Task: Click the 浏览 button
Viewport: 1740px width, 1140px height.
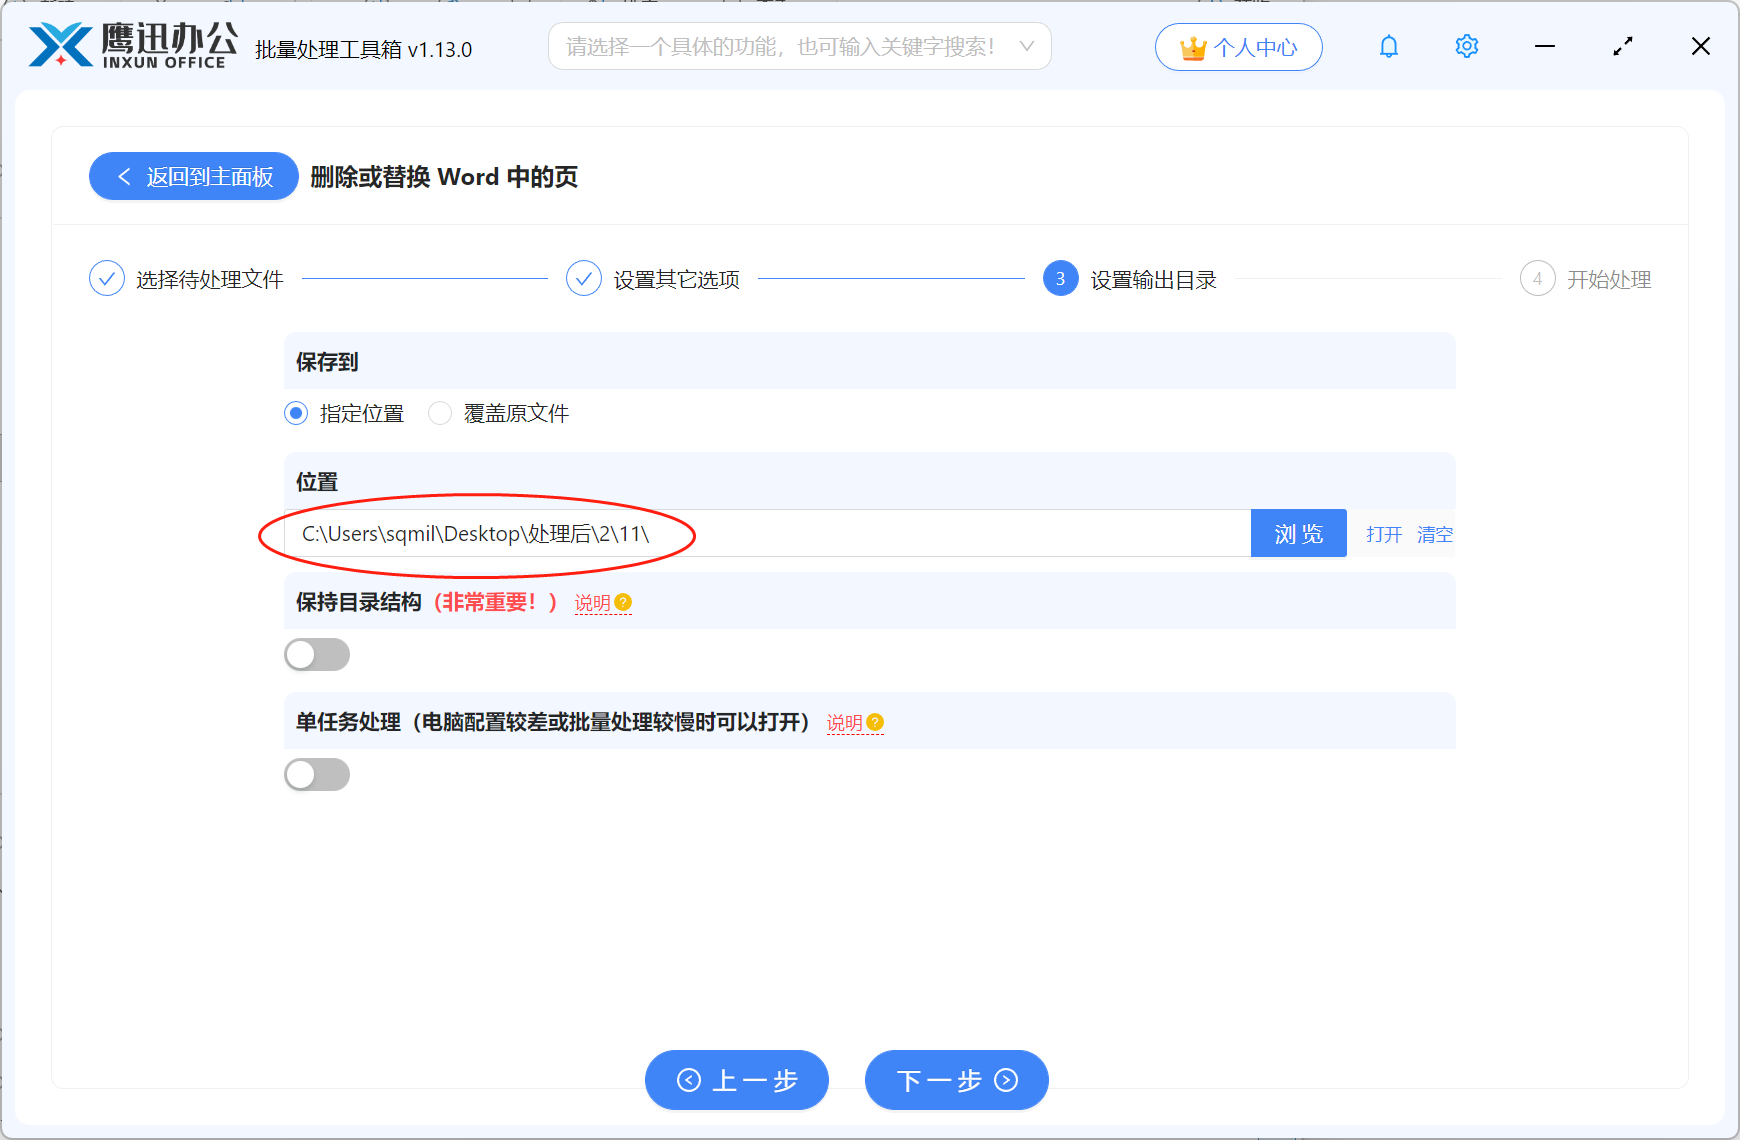Action: click(x=1298, y=533)
